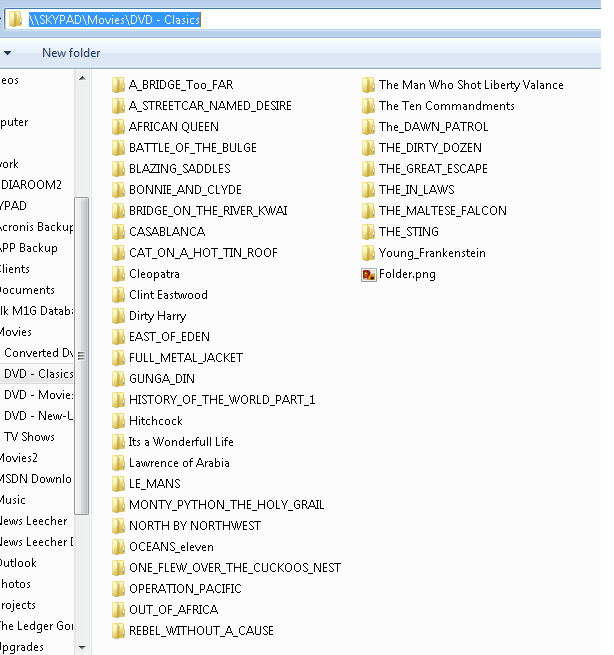Select the Hitchcock folder icon
The width and height of the screenshot is (614, 655).
pos(118,421)
